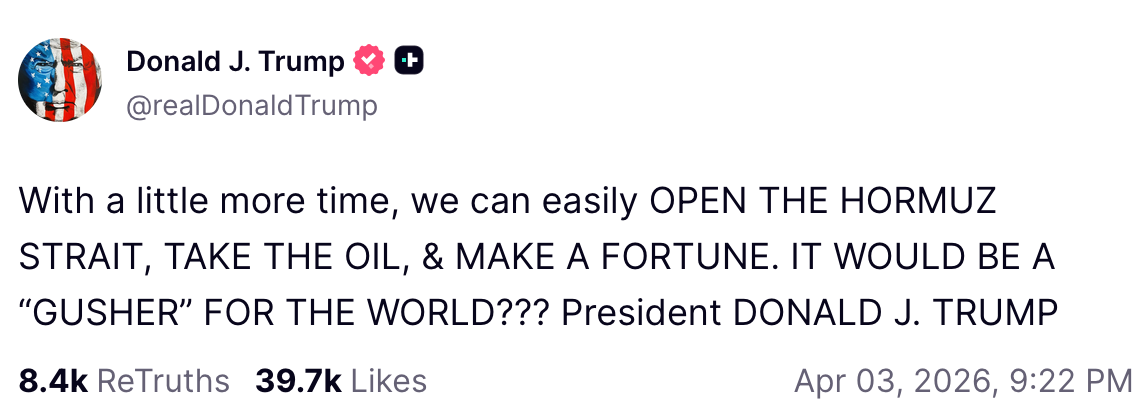The width and height of the screenshot is (1148, 416).
Task: Click the 39.7k likes count number
Action: click(x=298, y=381)
